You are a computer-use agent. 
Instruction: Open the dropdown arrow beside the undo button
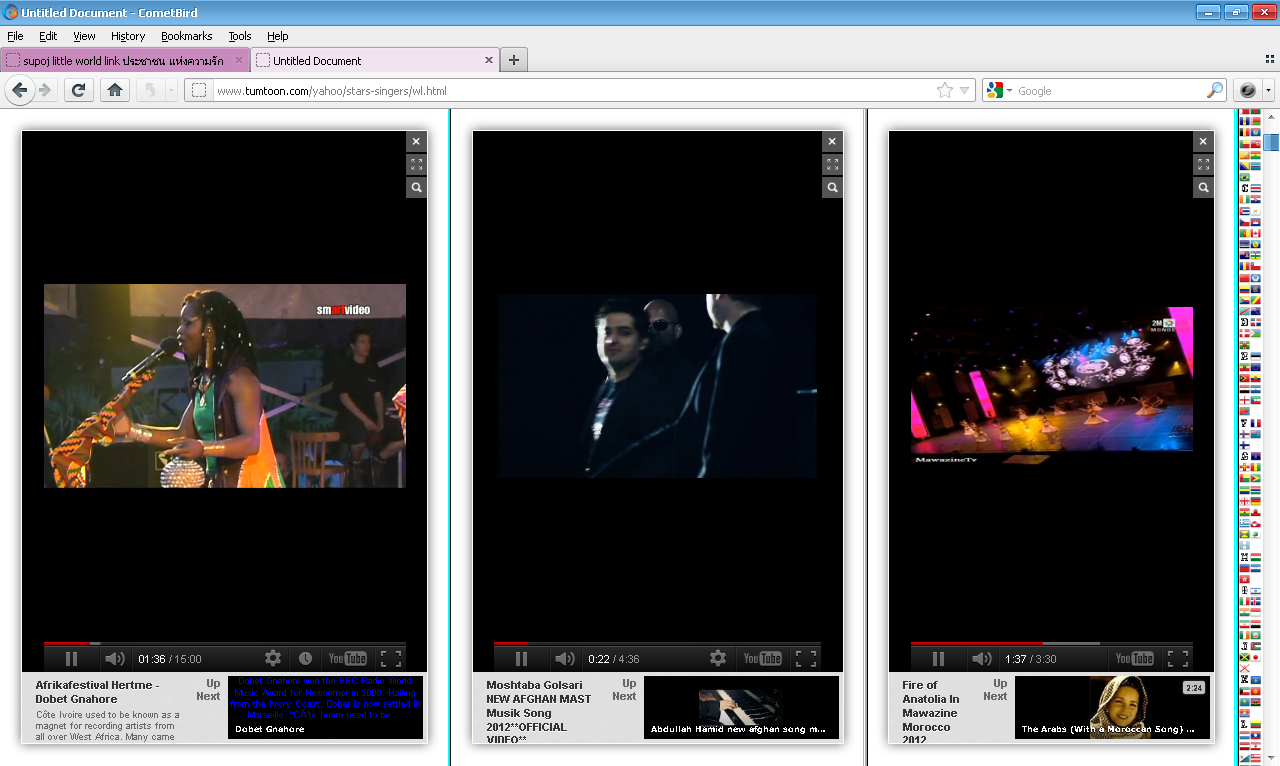(x=171, y=90)
